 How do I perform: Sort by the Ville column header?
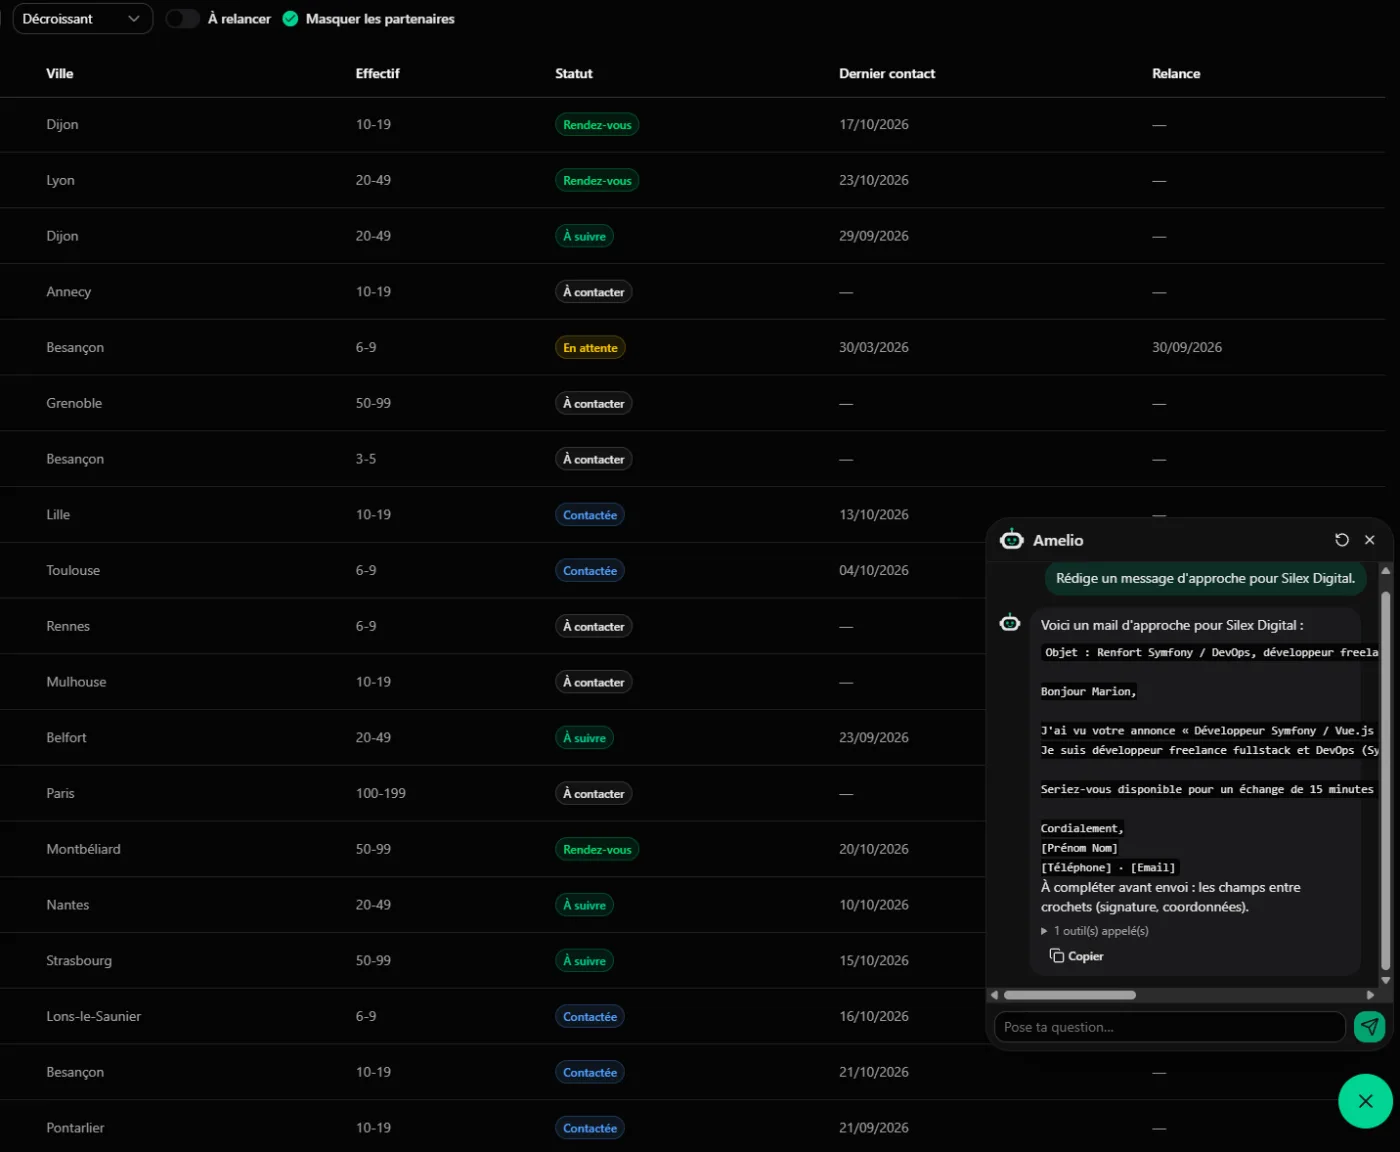60,74
